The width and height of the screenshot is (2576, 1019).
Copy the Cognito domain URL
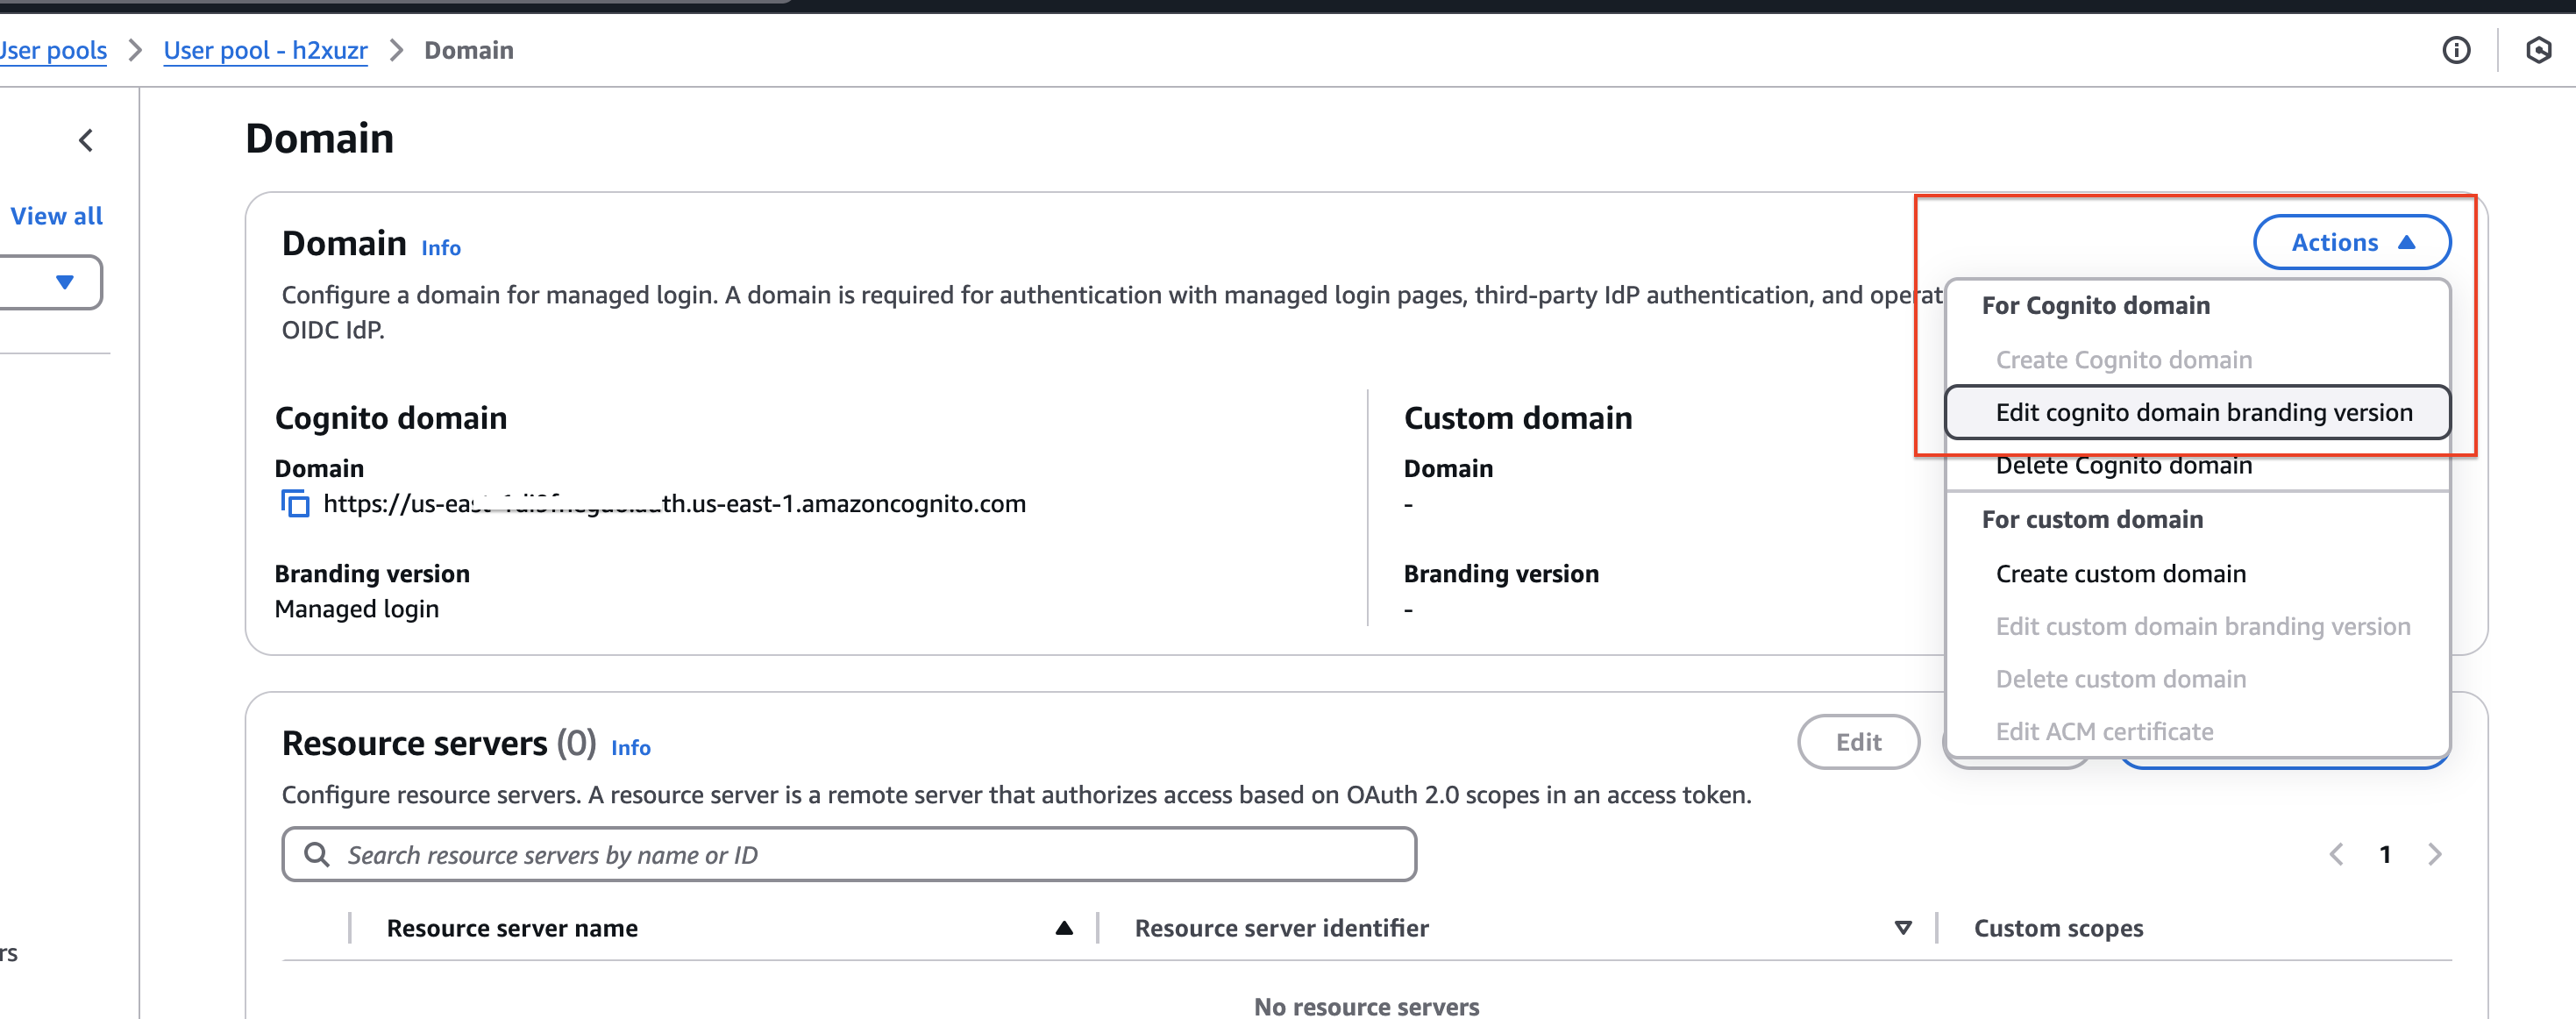(295, 503)
